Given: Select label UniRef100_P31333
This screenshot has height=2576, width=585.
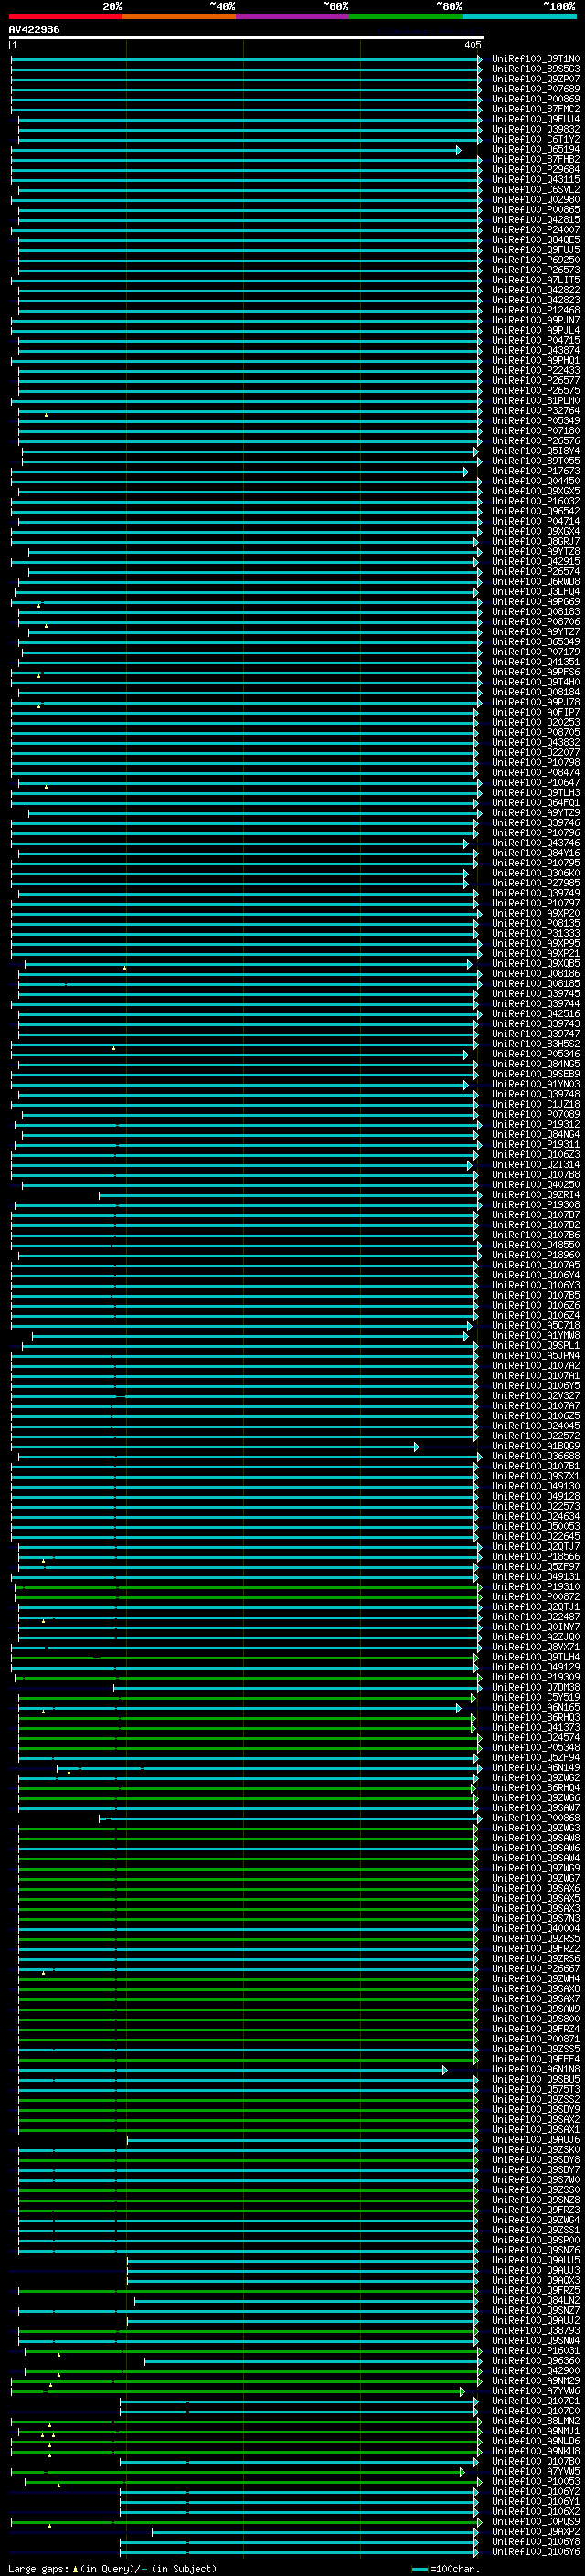Looking at the screenshot, I should 535,934.
